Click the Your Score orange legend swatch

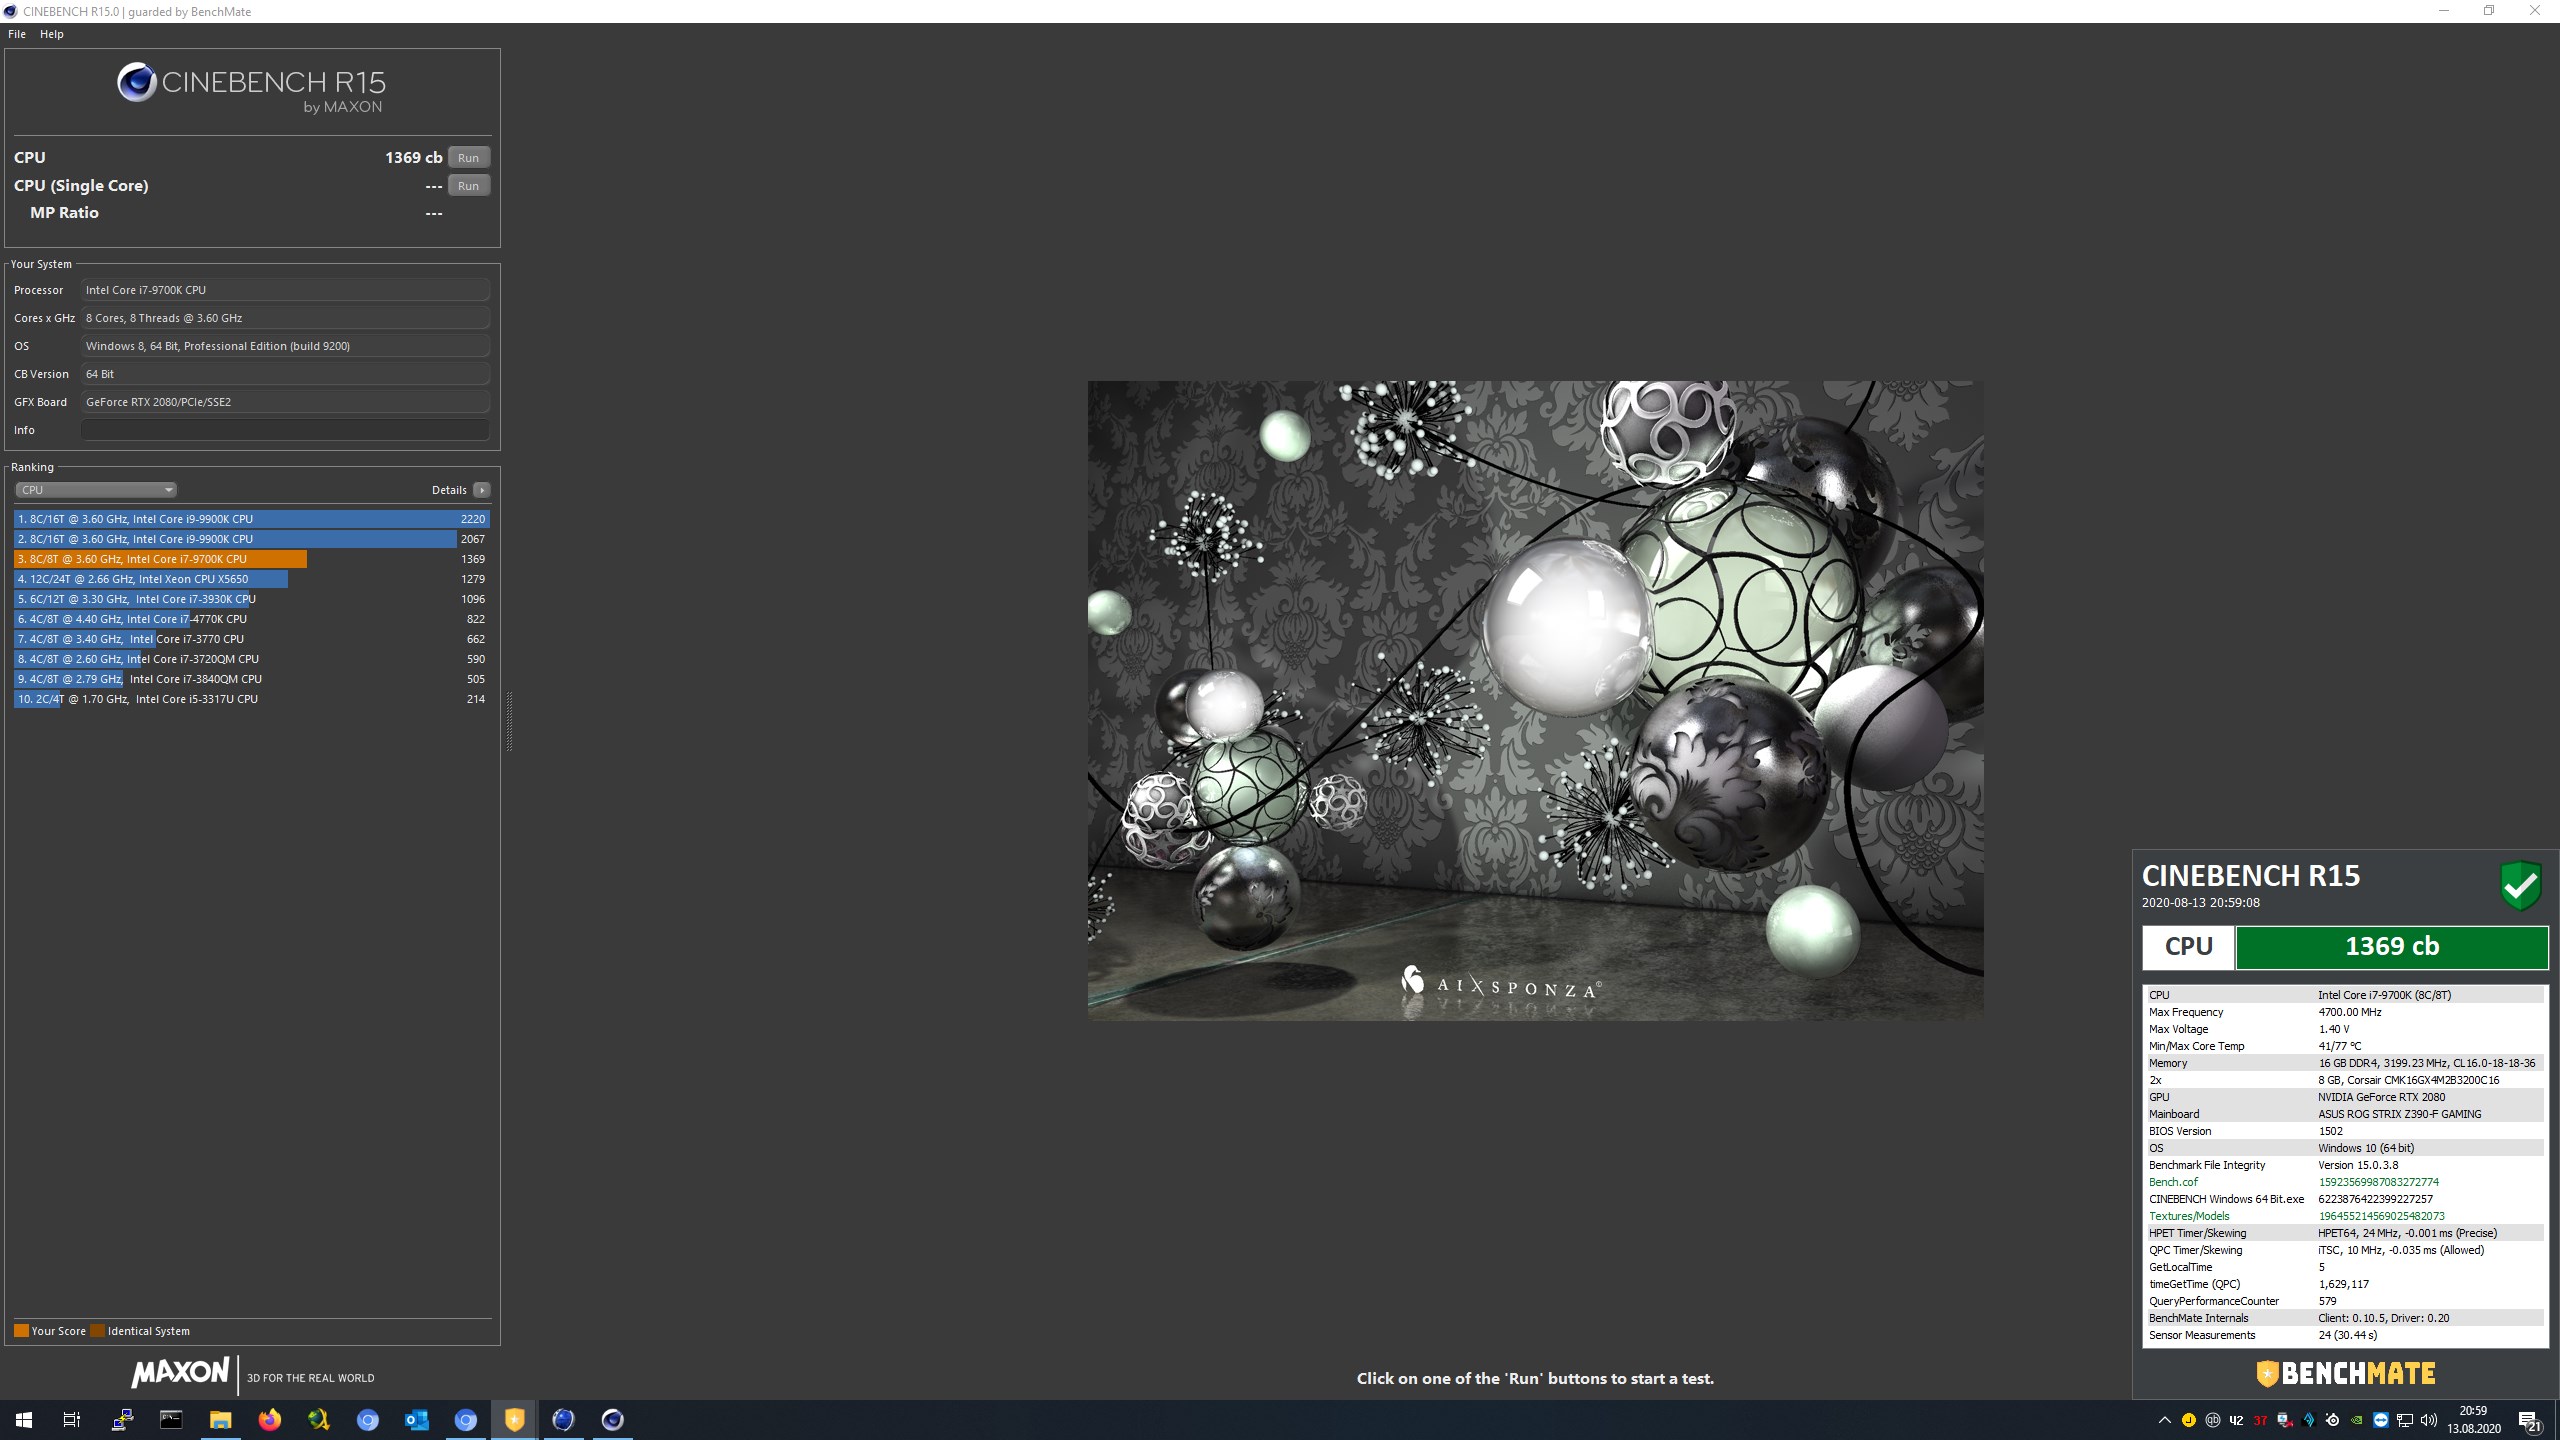tap(21, 1331)
